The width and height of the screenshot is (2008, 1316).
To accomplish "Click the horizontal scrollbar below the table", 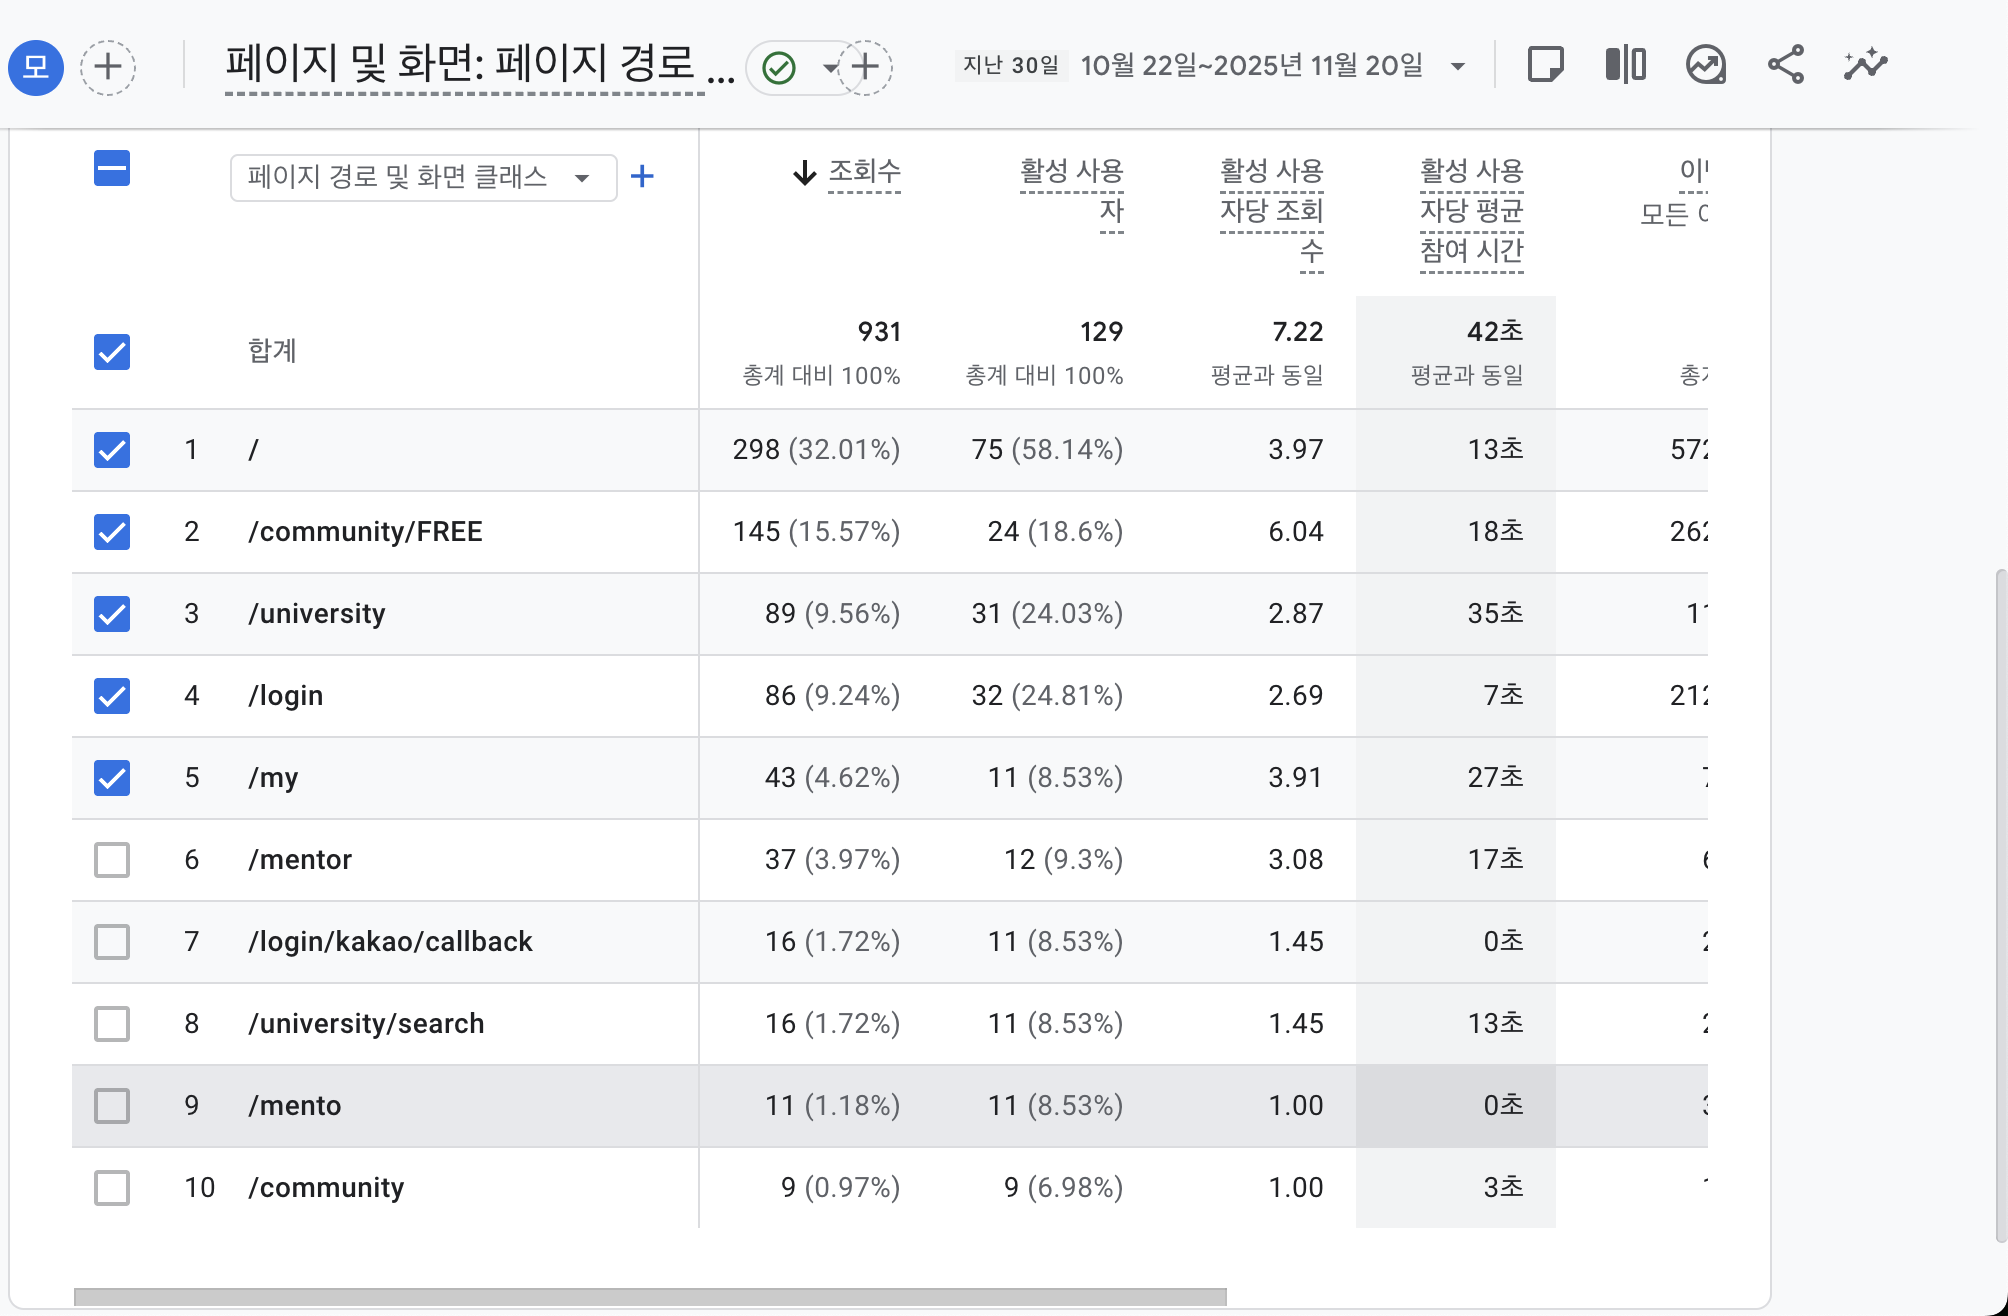I will point(650,1296).
